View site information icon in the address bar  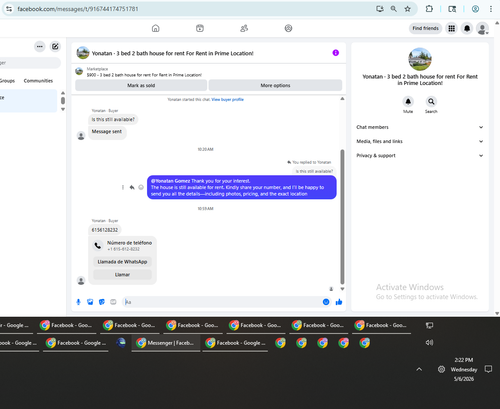(x=9, y=9)
